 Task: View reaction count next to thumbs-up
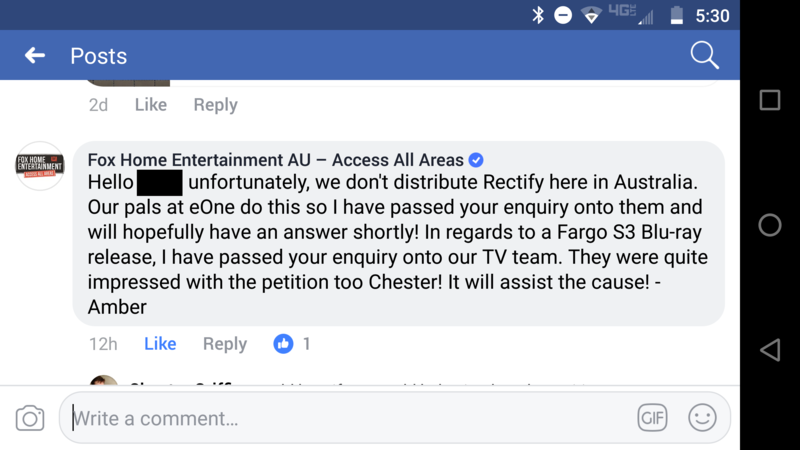306,344
